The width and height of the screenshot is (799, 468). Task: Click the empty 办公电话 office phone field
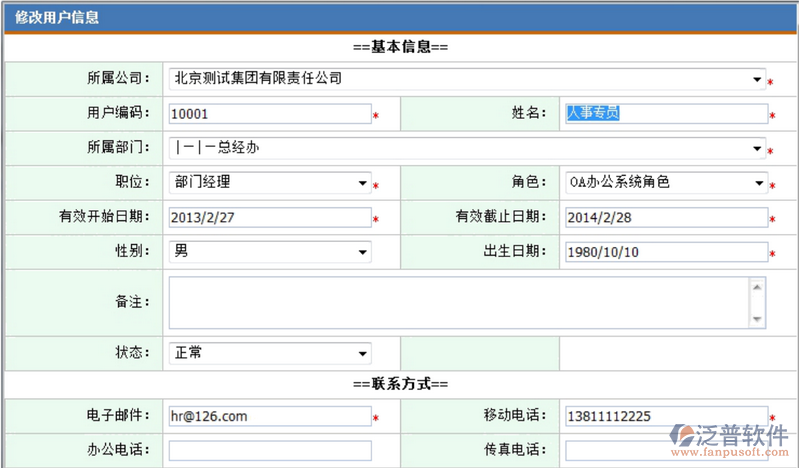click(269, 451)
